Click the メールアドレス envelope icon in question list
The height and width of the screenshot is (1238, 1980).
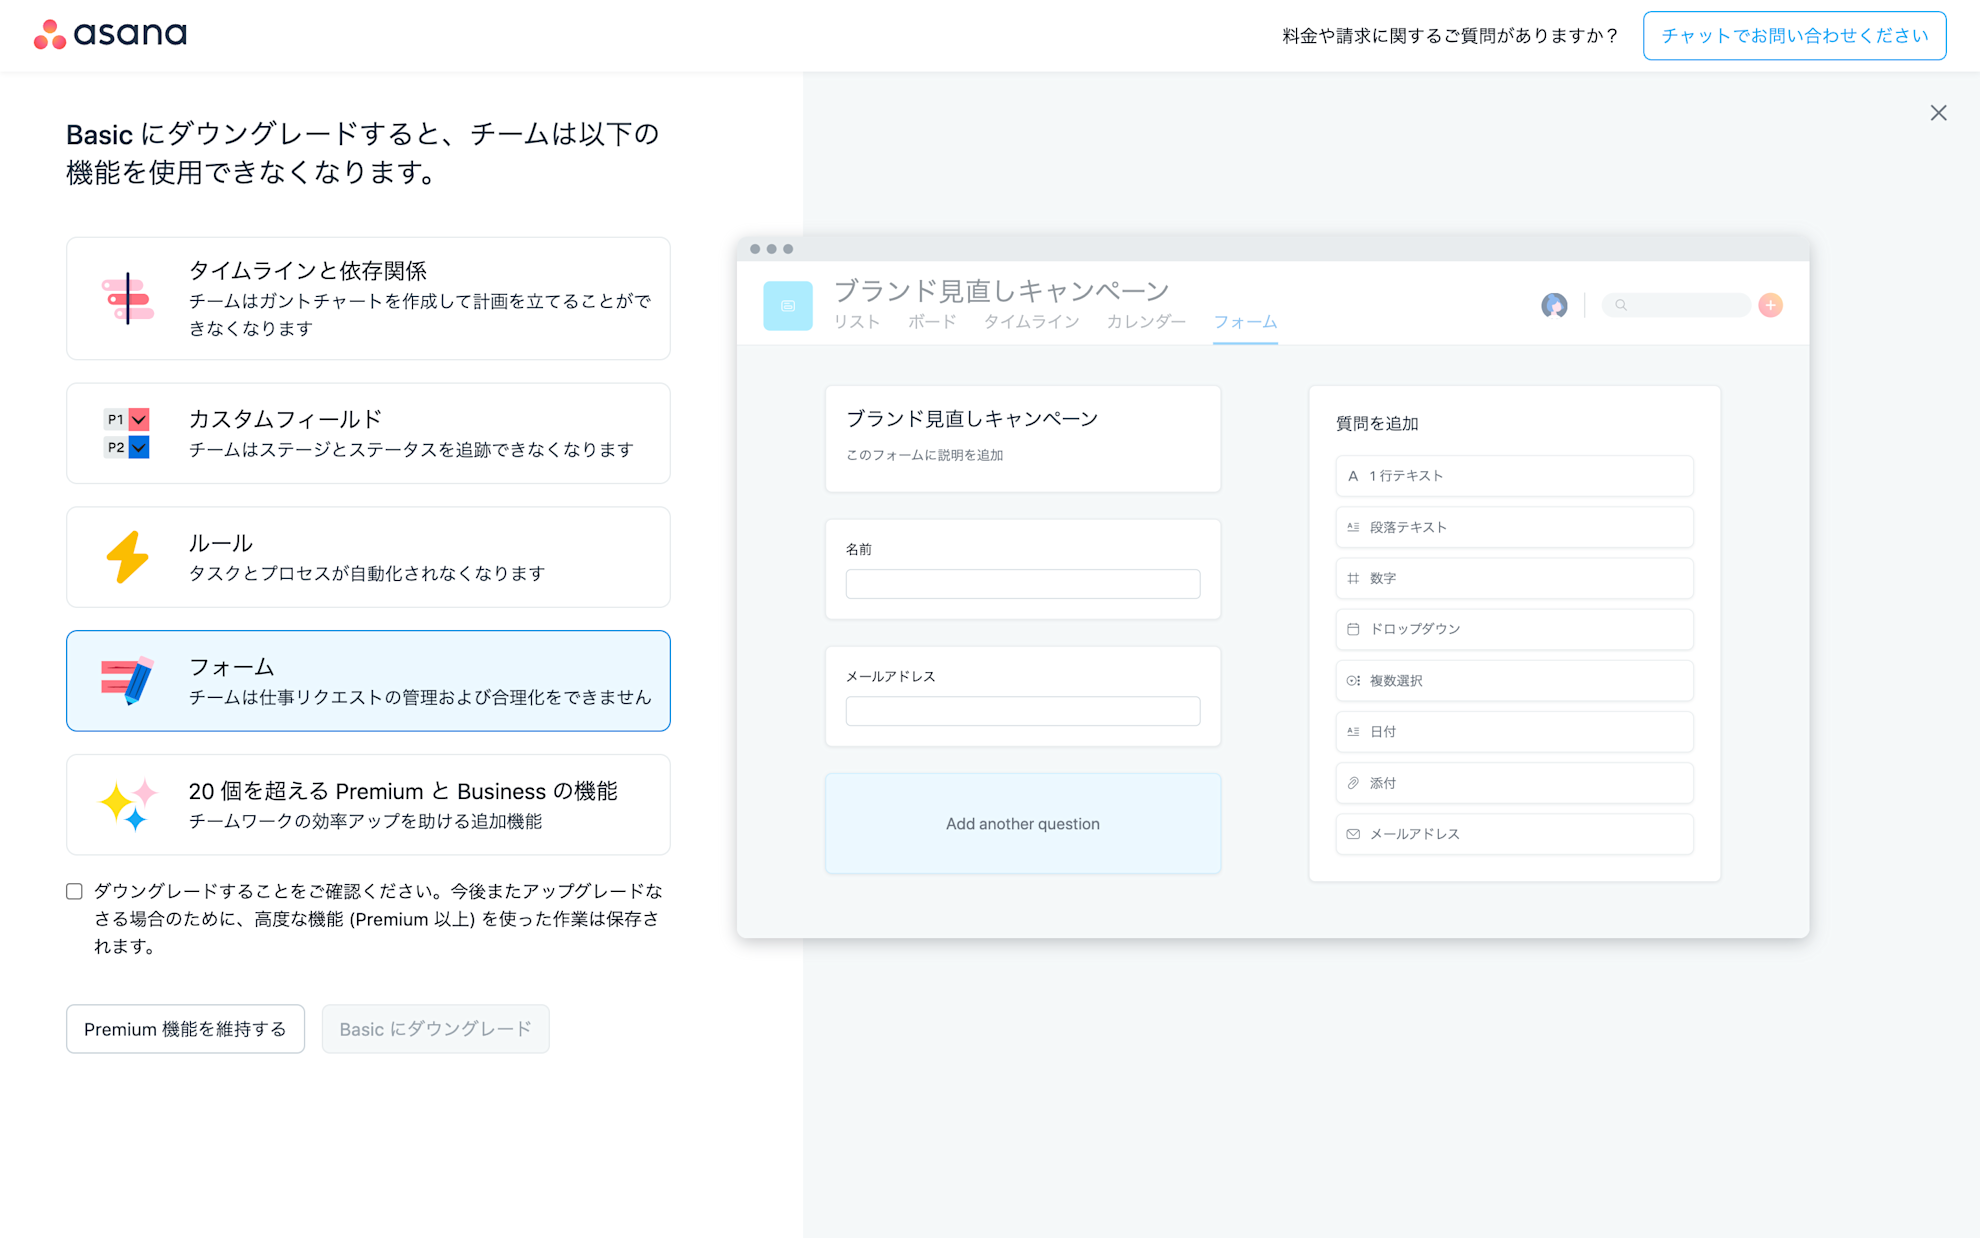pyautogui.click(x=1353, y=834)
